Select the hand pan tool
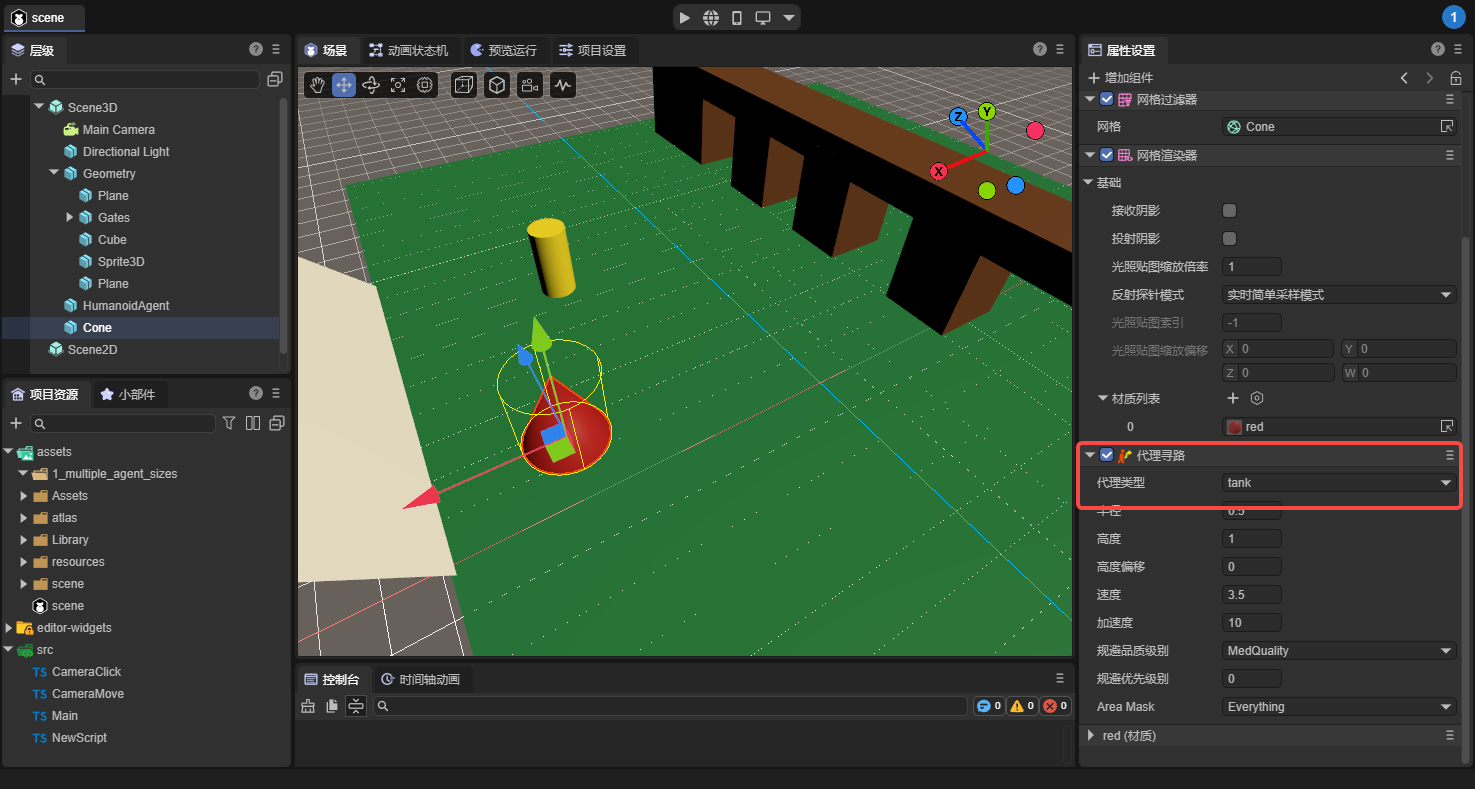Viewport: 1475px width, 789px height. pos(317,85)
